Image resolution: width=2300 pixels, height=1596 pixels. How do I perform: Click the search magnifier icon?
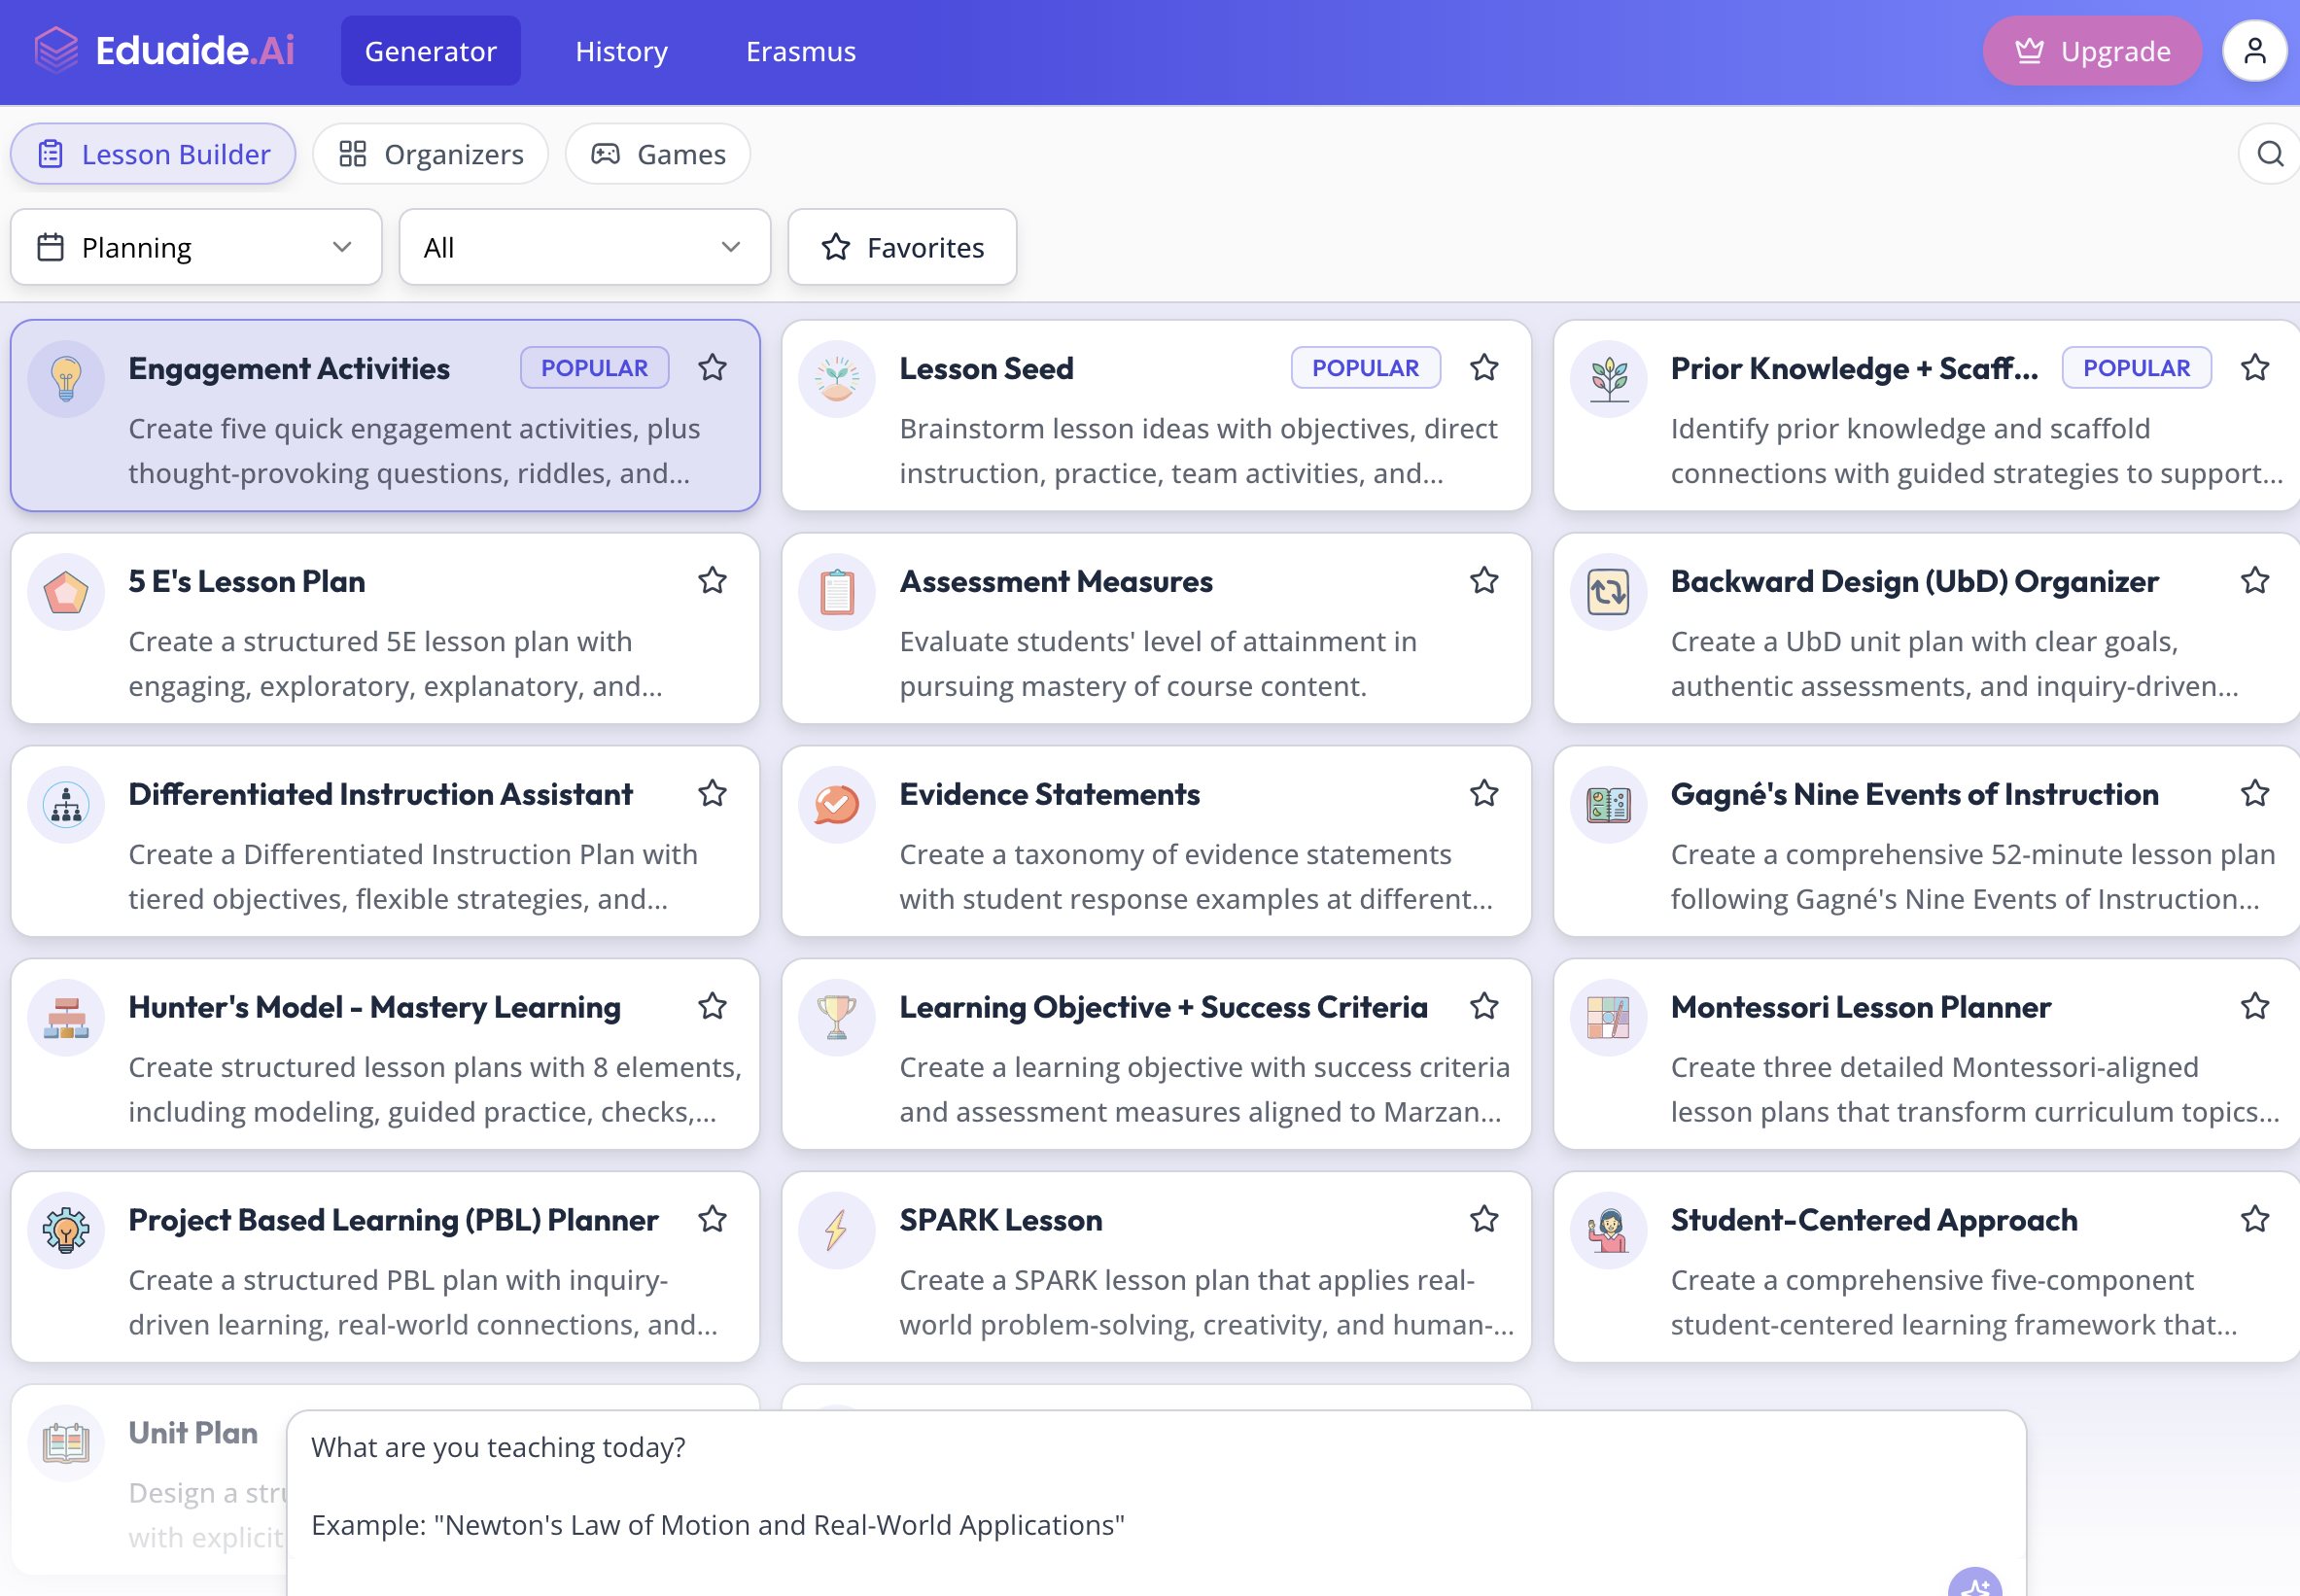[x=2270, y=154]
